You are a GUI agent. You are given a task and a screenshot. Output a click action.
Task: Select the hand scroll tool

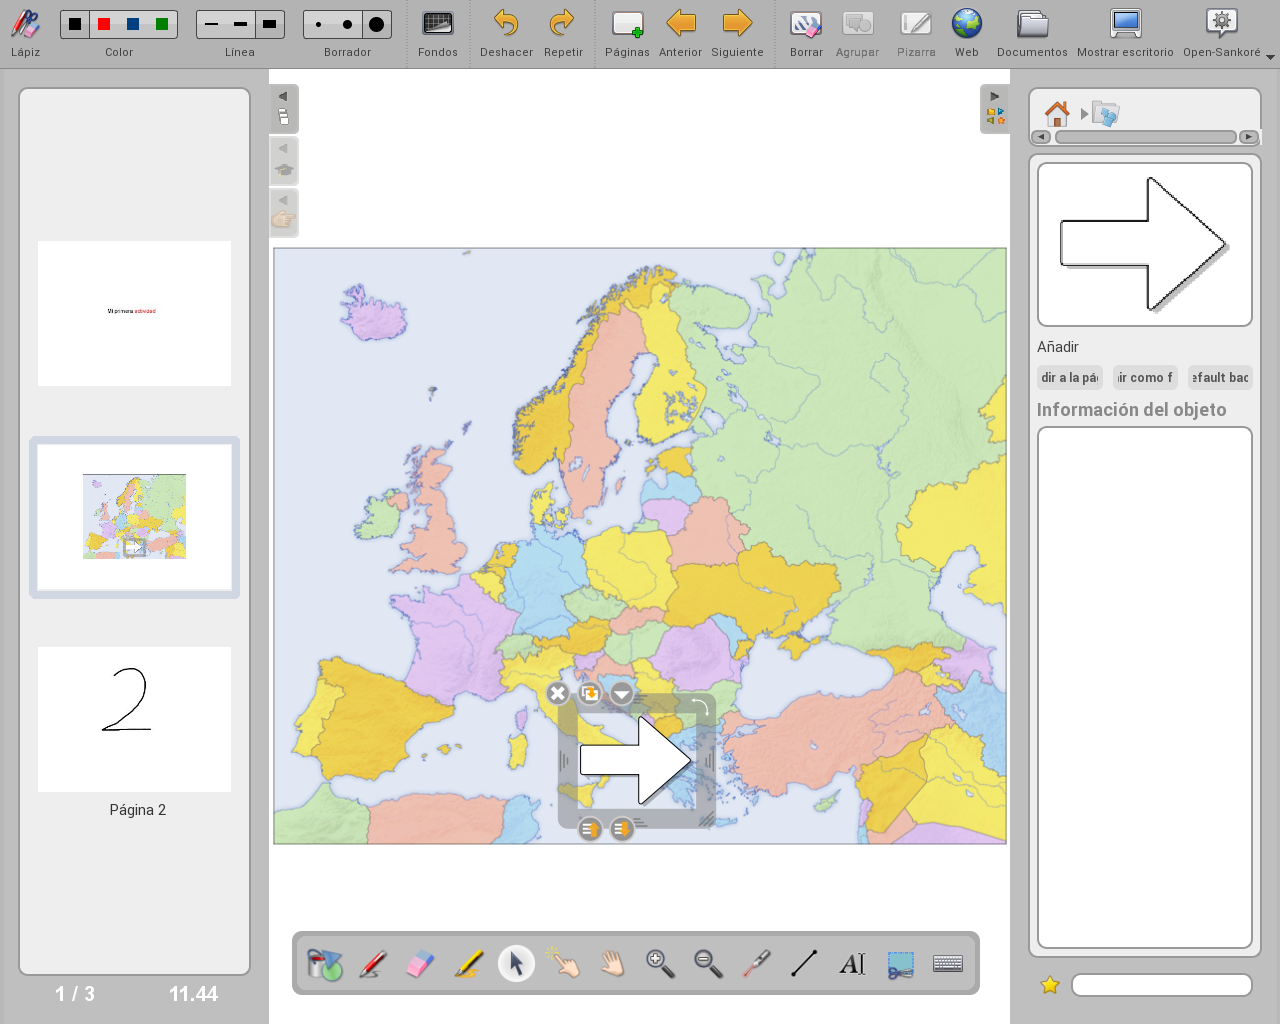[x=612, y=964]
